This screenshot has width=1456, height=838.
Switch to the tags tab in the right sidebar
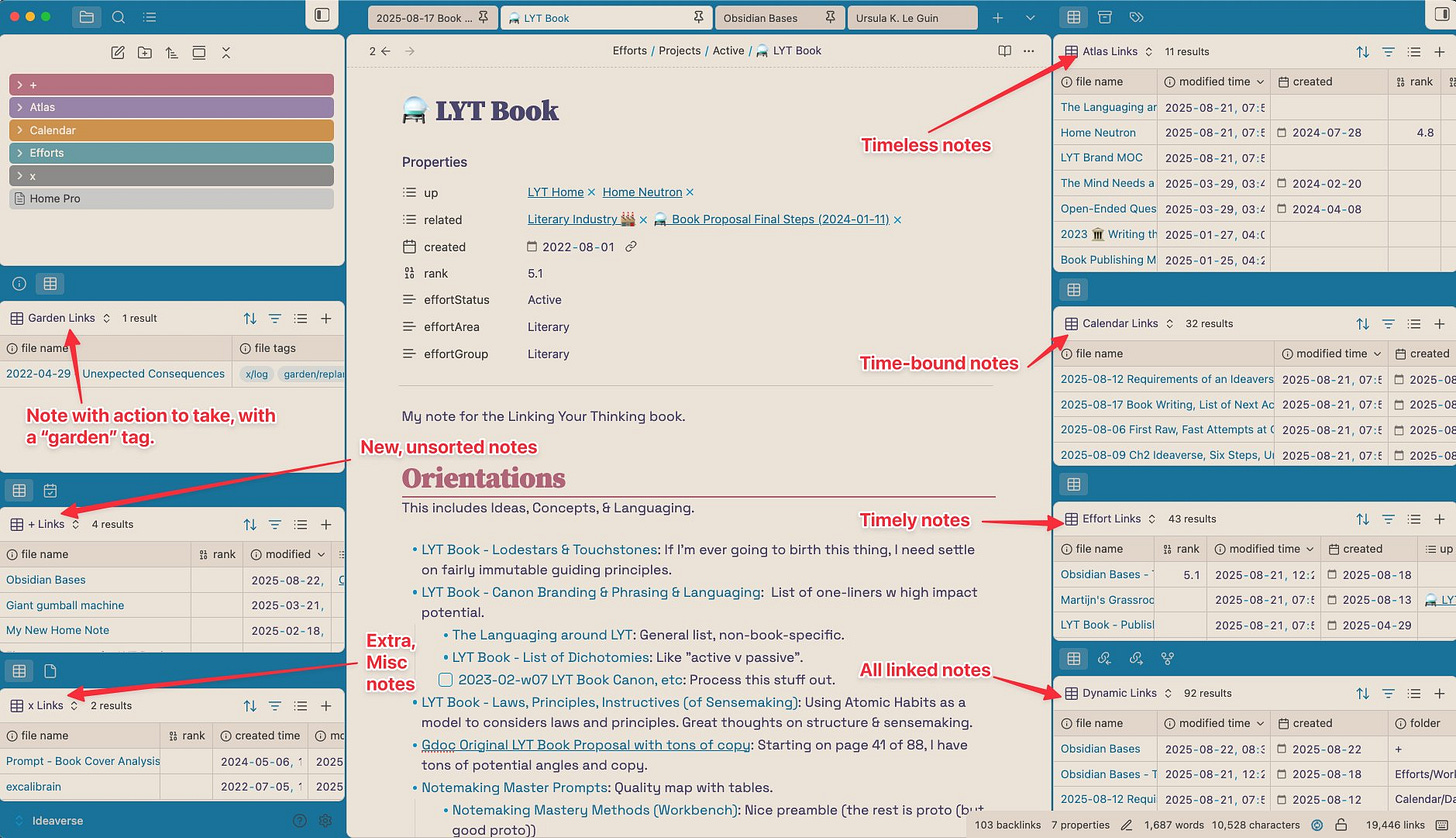[1136, 17]
